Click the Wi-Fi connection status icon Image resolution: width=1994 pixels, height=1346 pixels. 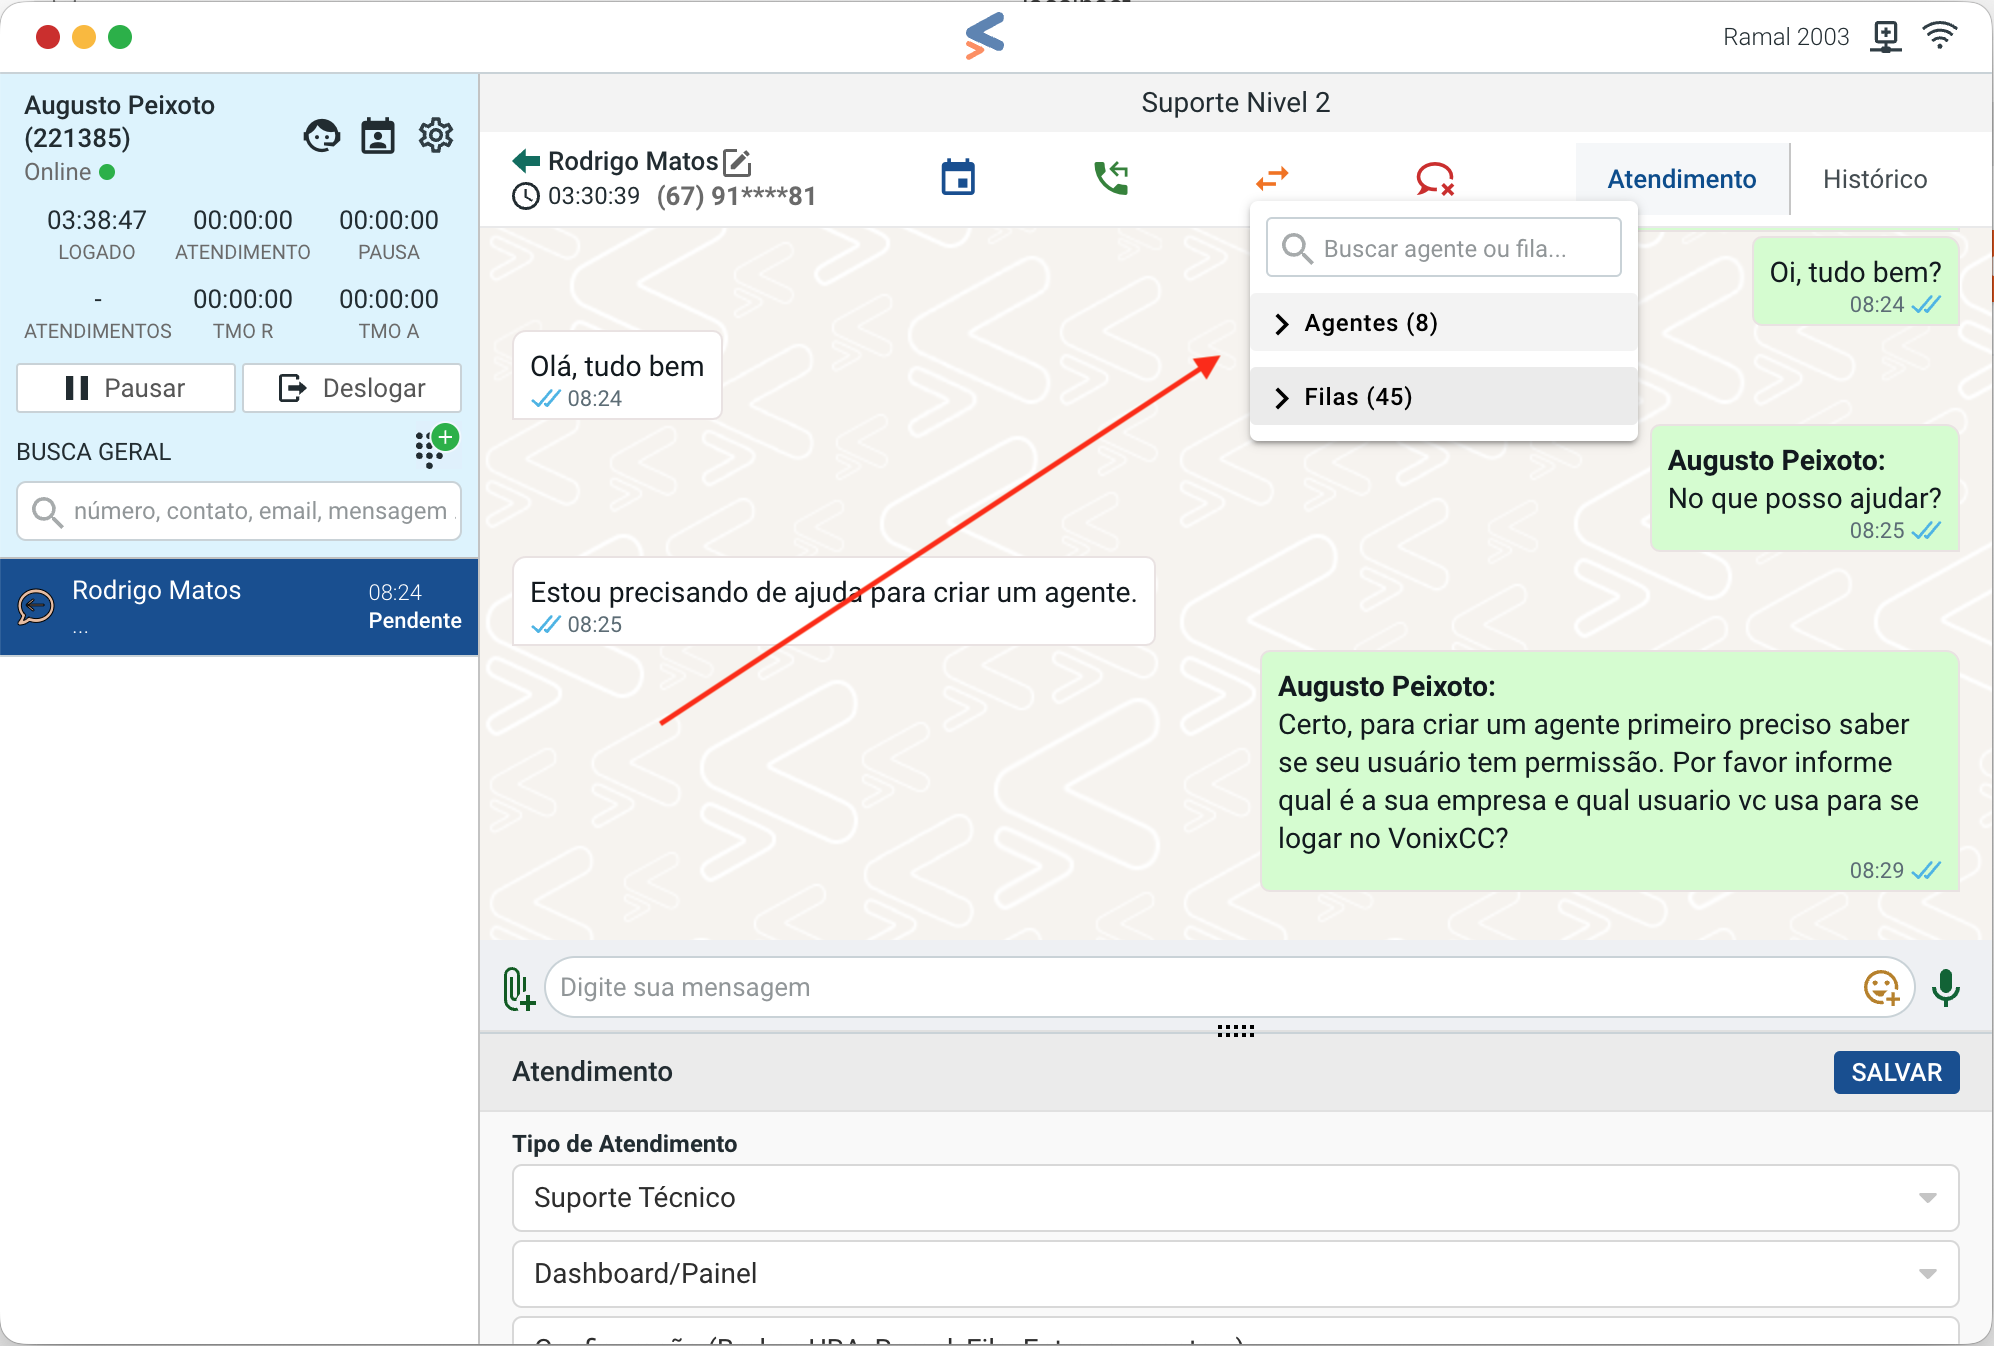click(1940, 36)
